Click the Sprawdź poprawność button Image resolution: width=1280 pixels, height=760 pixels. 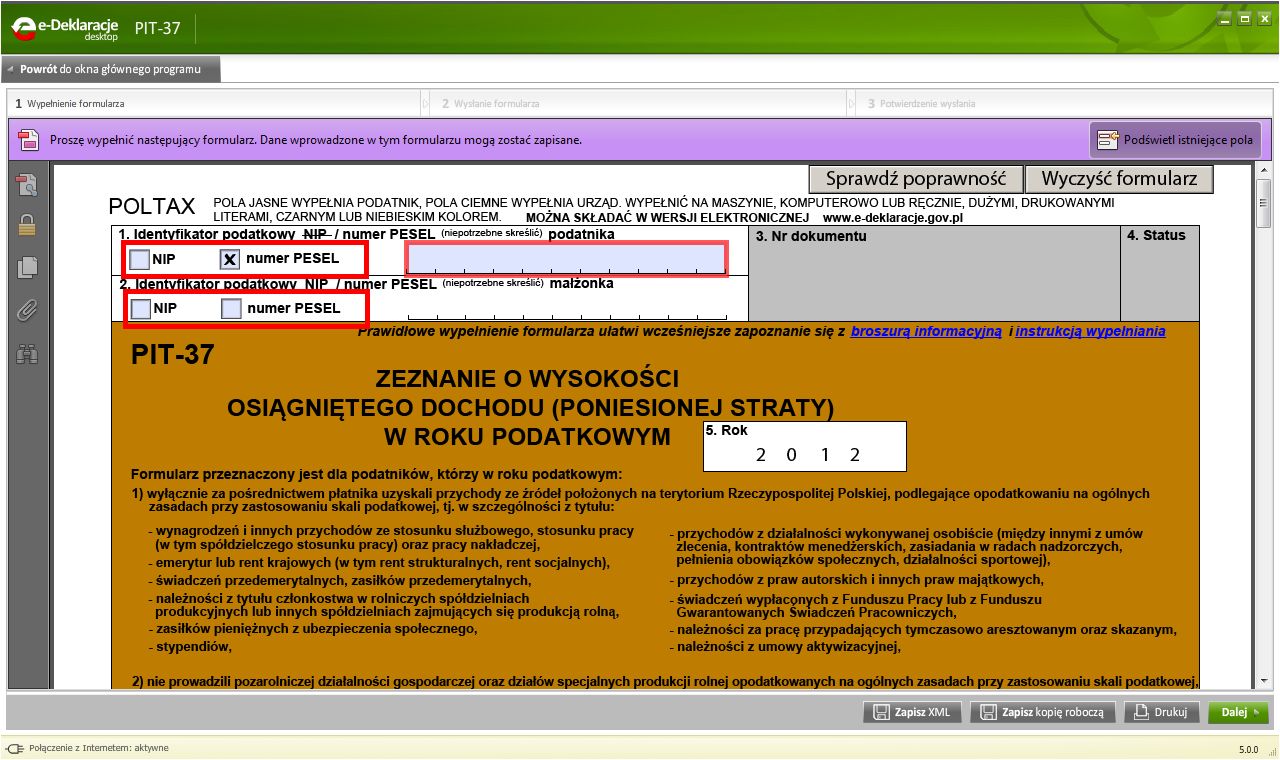point(915,179)
